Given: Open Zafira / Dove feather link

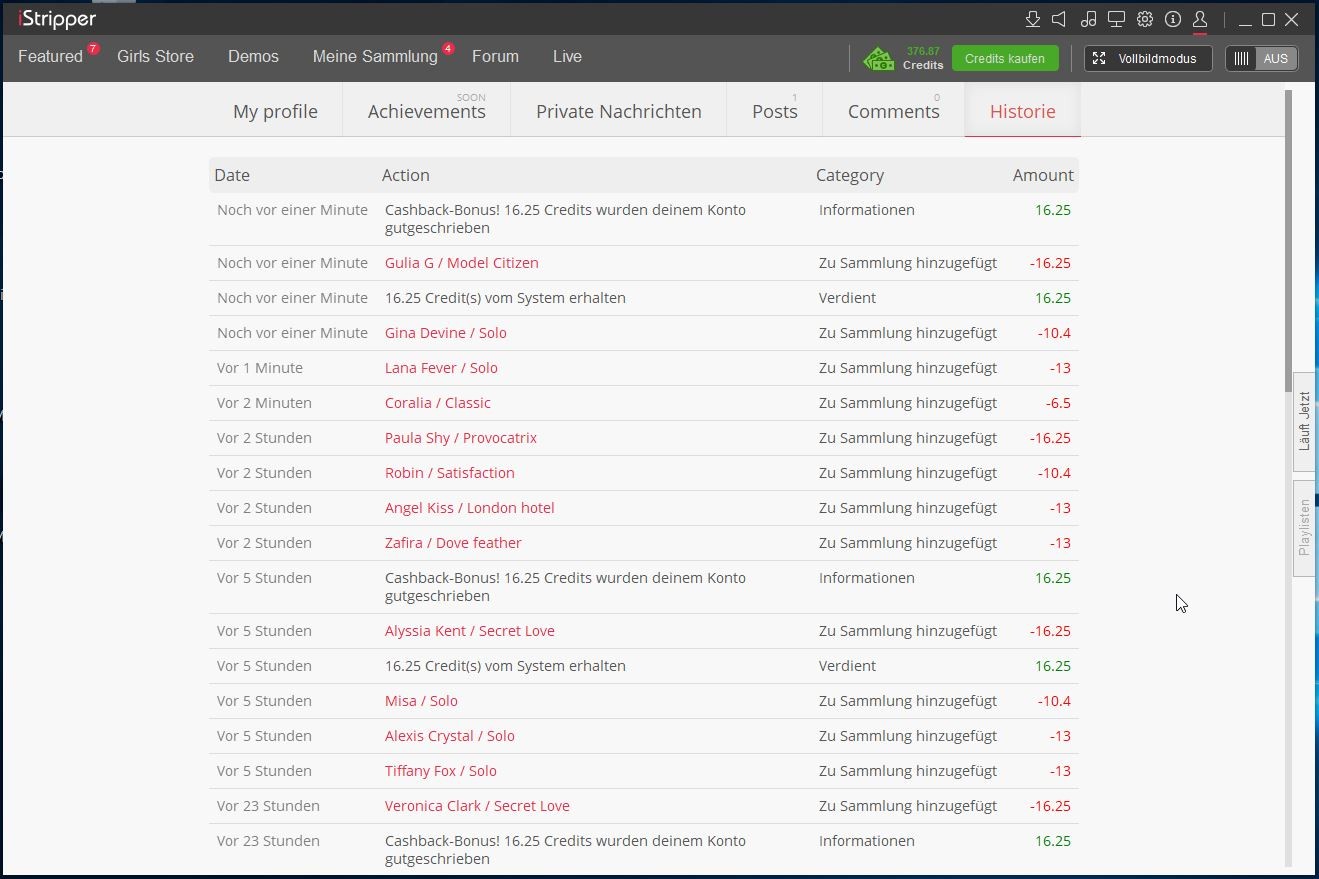Looking at the screenshot, I should (453, 543).
